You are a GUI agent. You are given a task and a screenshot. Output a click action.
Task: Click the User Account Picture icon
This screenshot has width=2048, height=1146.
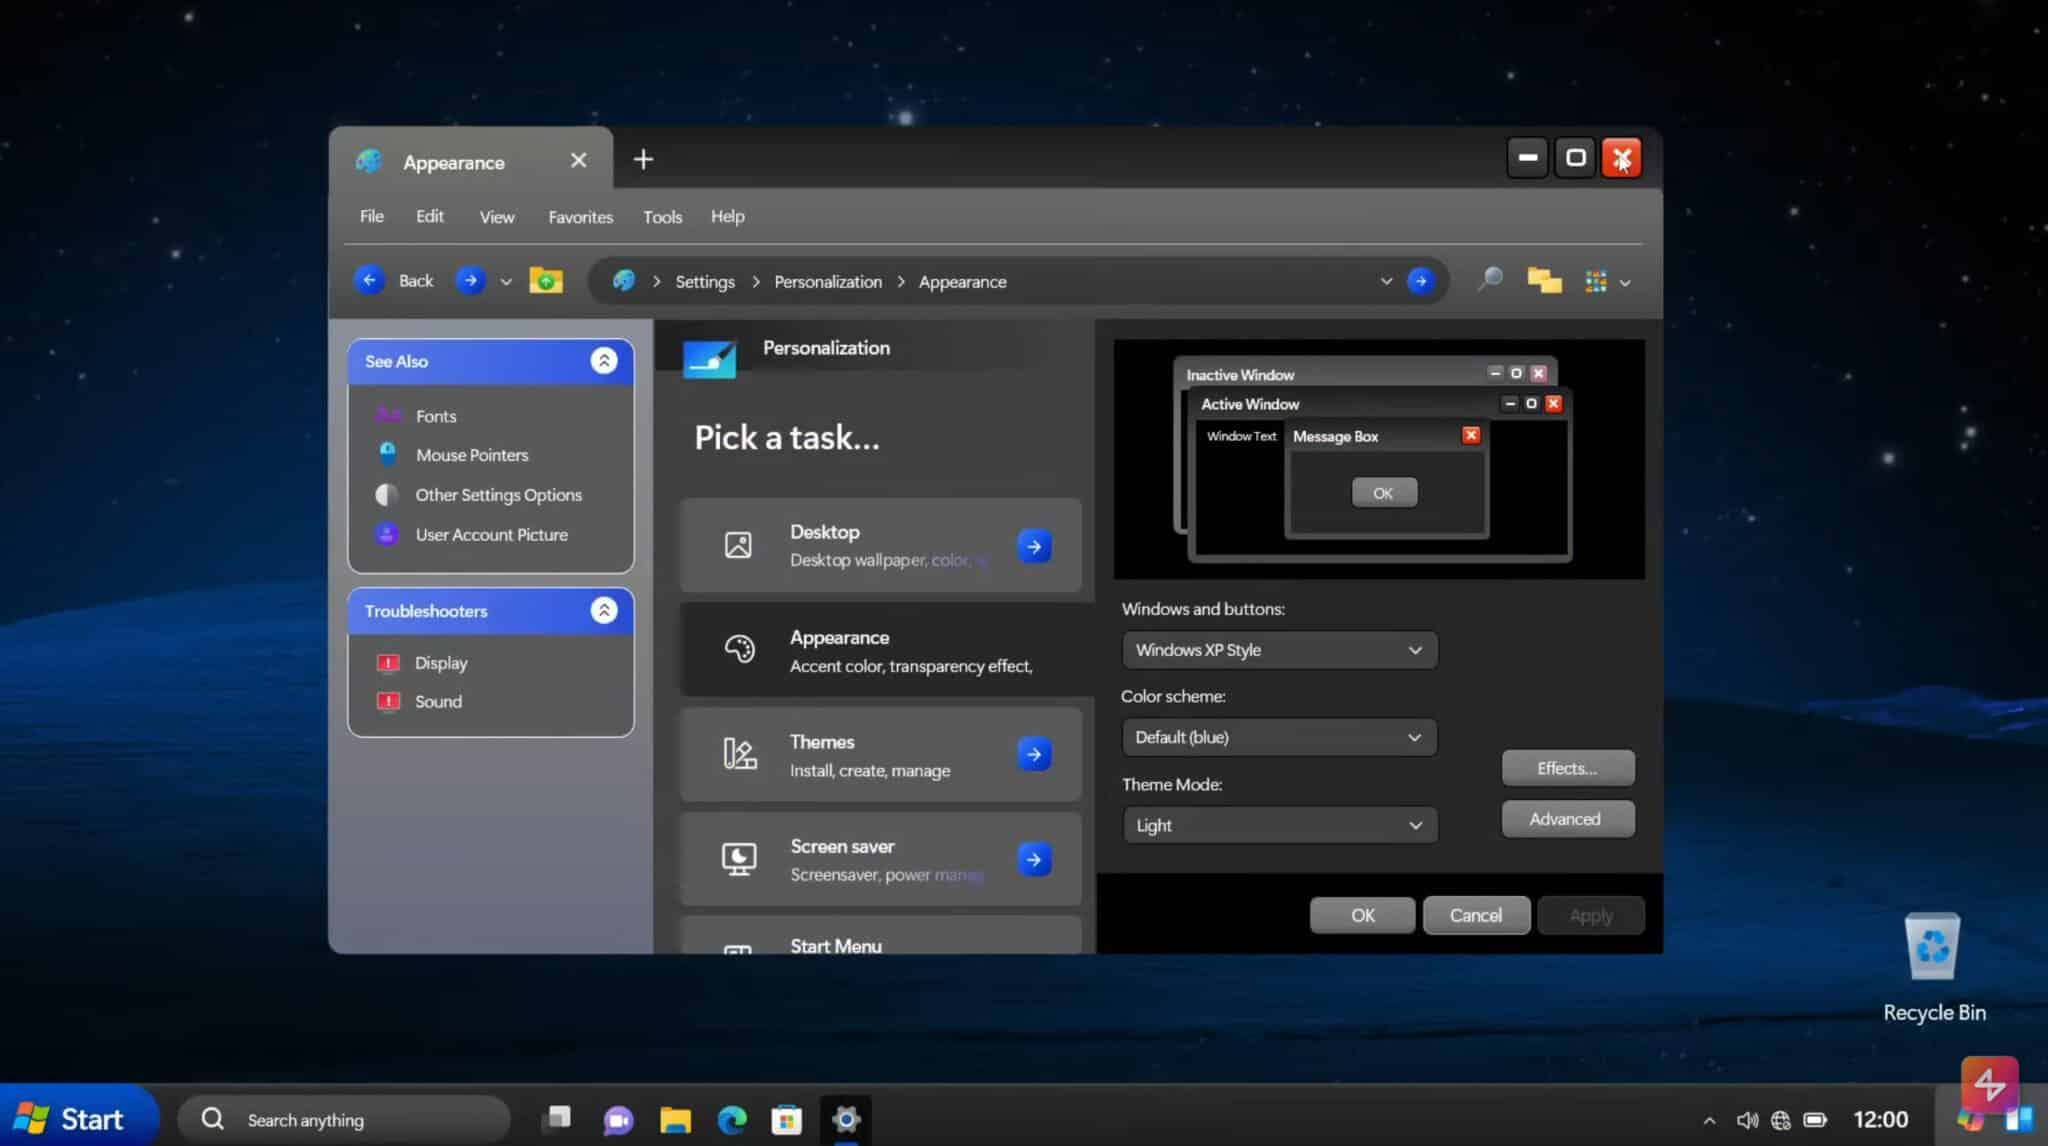coord(388,534)
